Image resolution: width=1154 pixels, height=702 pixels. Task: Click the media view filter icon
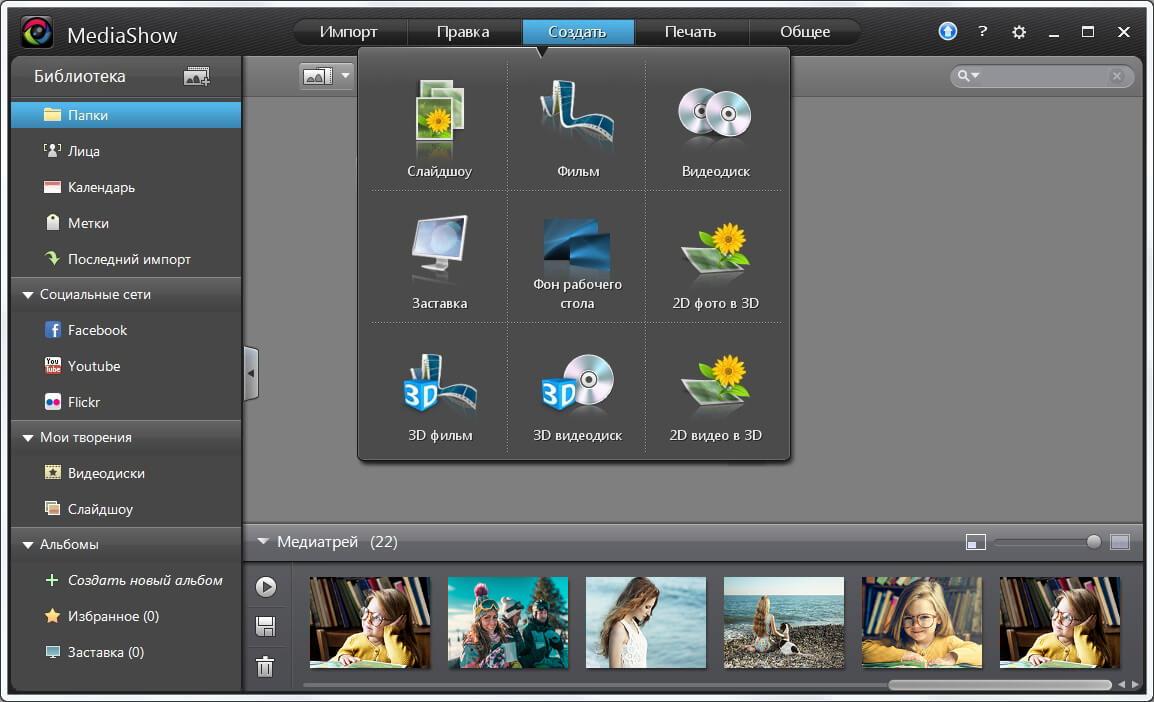(x=318, y=76)
